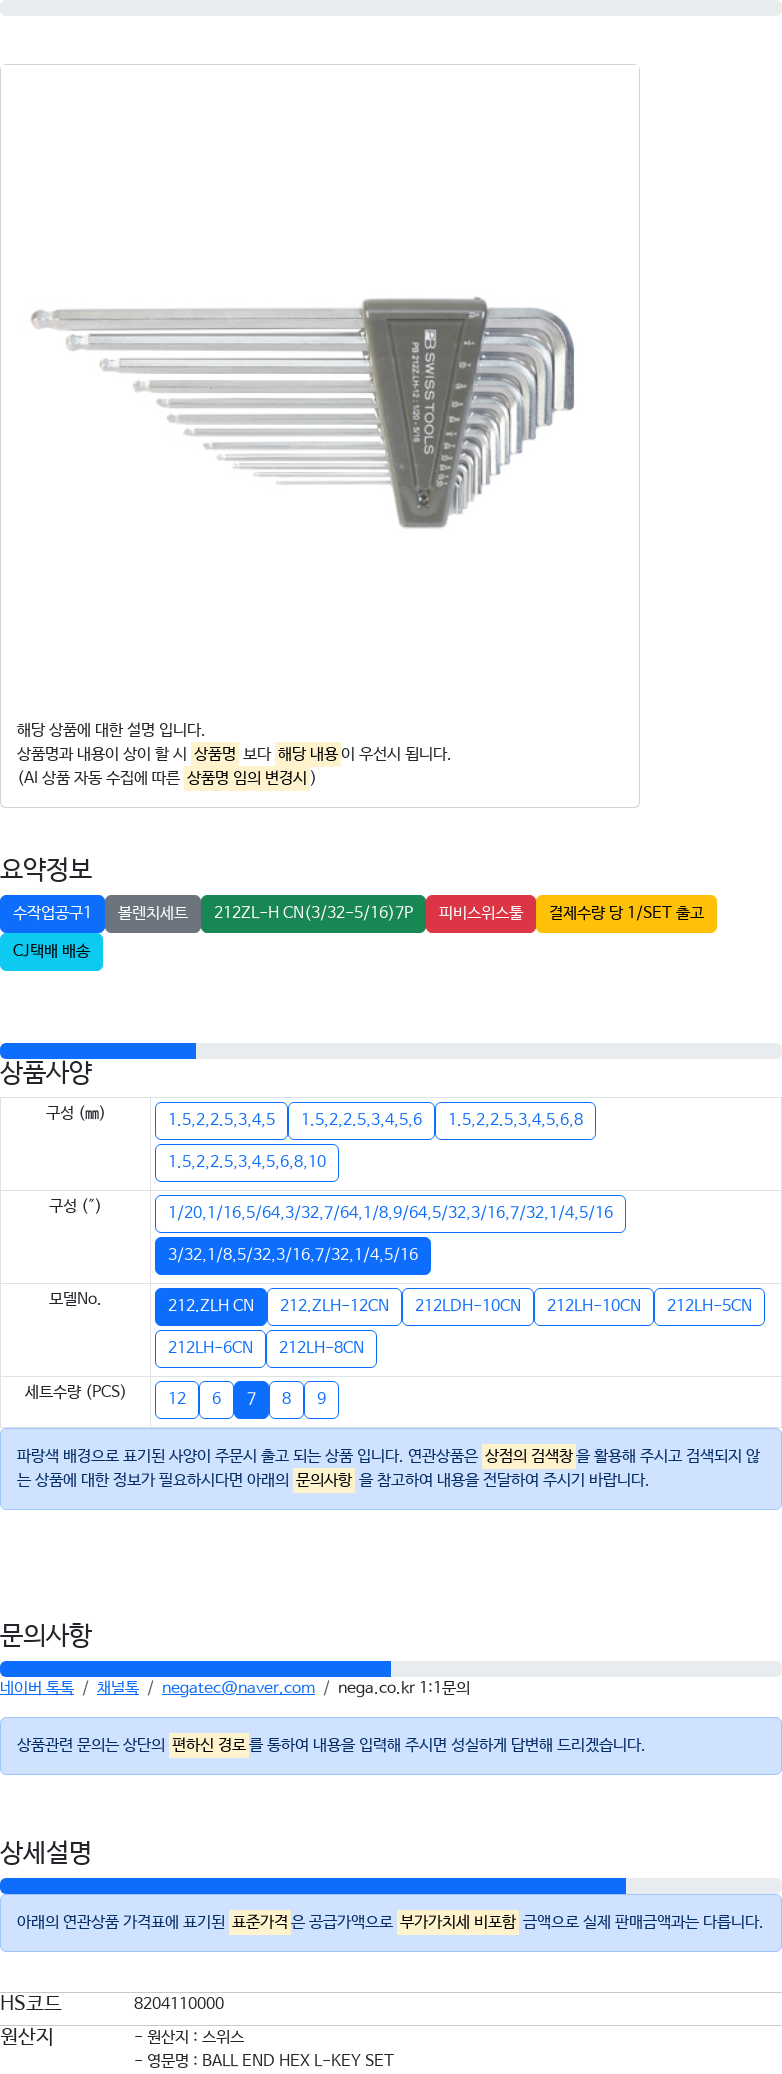Choose set quantity 7

tap(251, 1399)
